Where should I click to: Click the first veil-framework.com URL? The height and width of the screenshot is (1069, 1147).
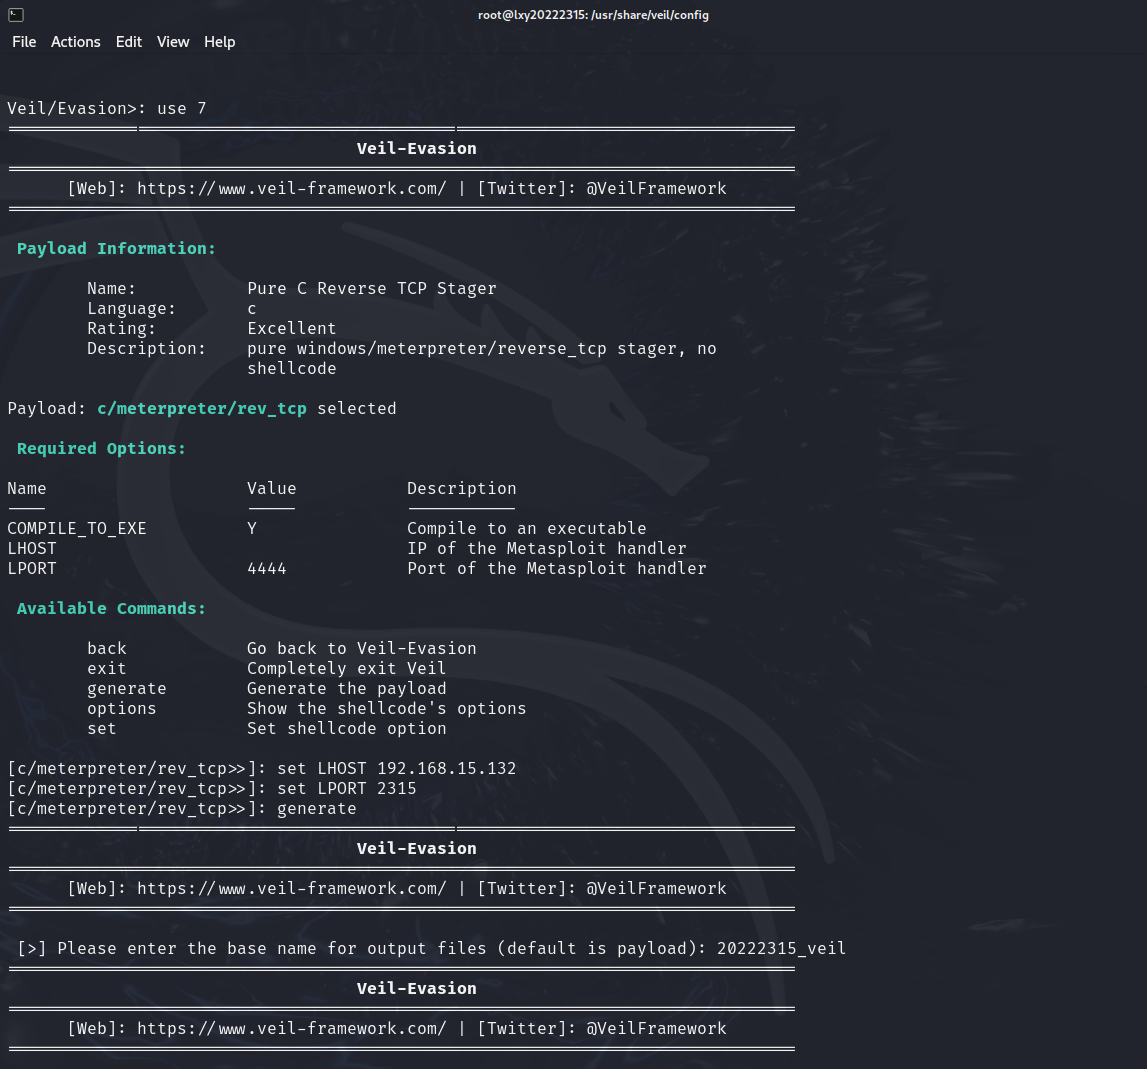(x=292, y=189)
